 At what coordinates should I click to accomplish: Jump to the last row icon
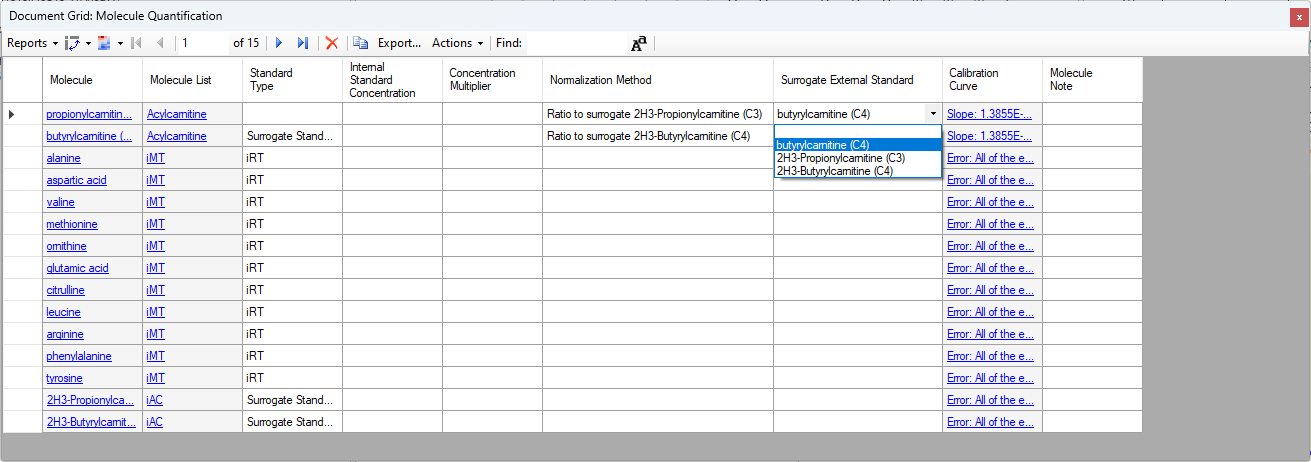pos(302,43)
